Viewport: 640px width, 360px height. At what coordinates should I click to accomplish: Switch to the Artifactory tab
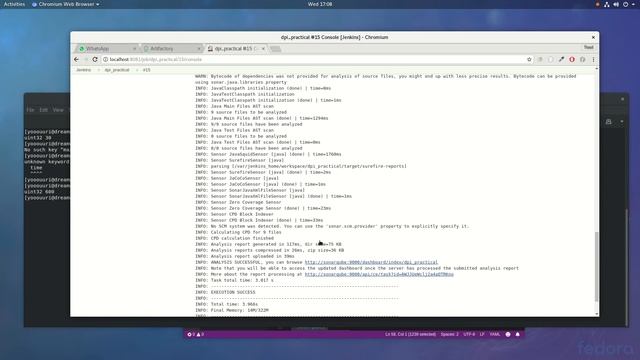click(x=171, y=49)
